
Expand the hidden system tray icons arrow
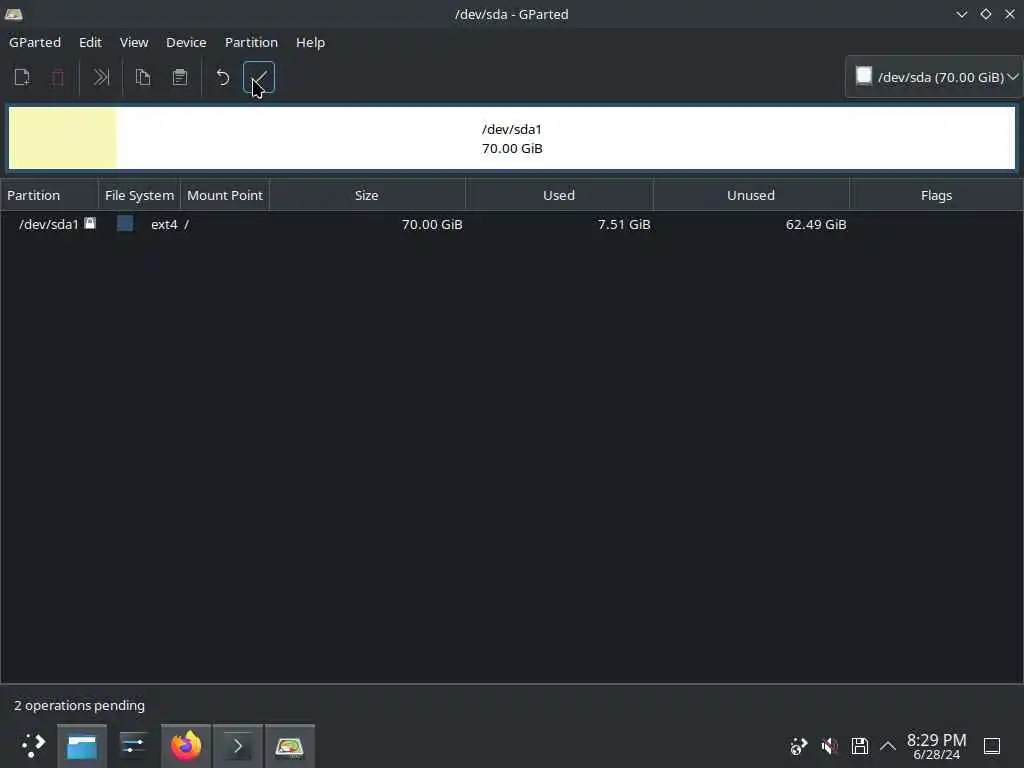tap(888, 746)
